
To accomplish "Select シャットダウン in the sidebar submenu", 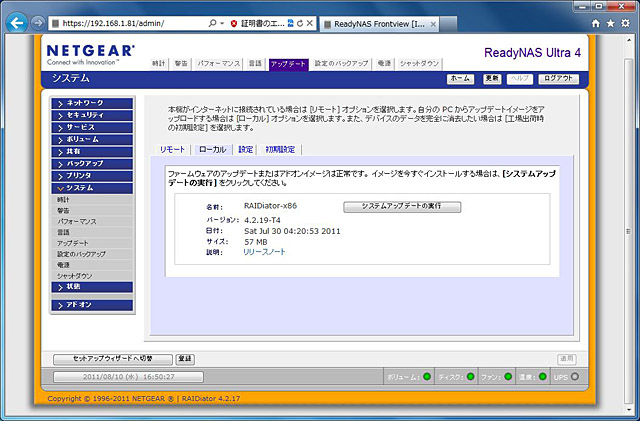I will click(75, 275).
